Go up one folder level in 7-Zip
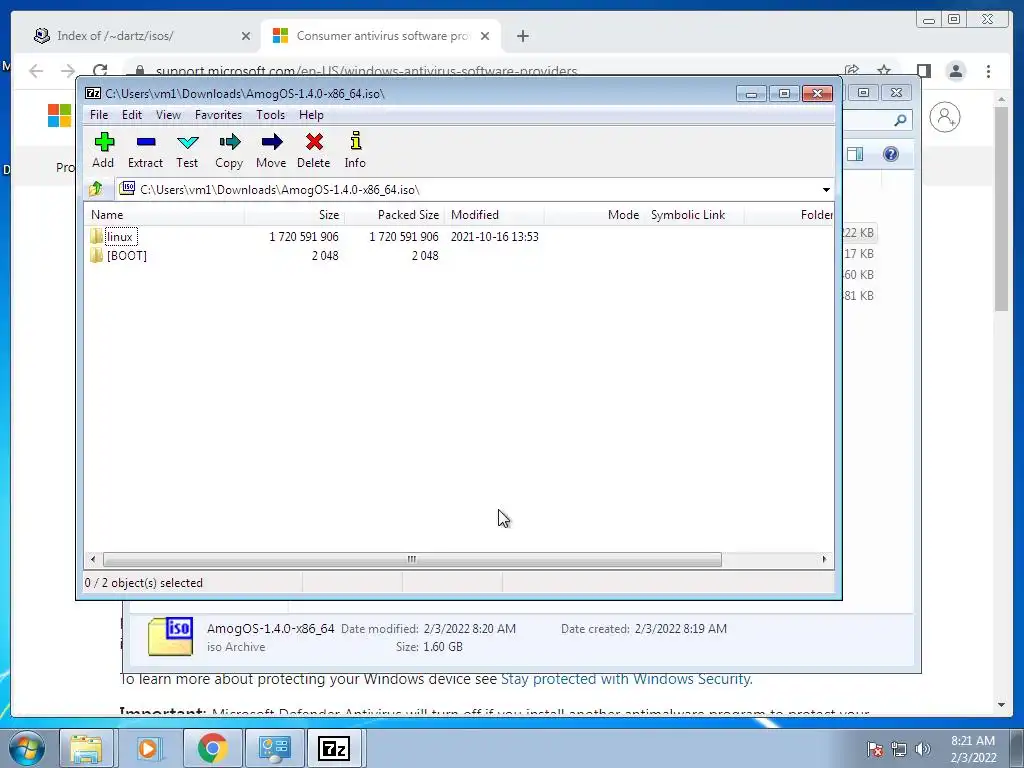1024x768 pixels. point(96,189)
